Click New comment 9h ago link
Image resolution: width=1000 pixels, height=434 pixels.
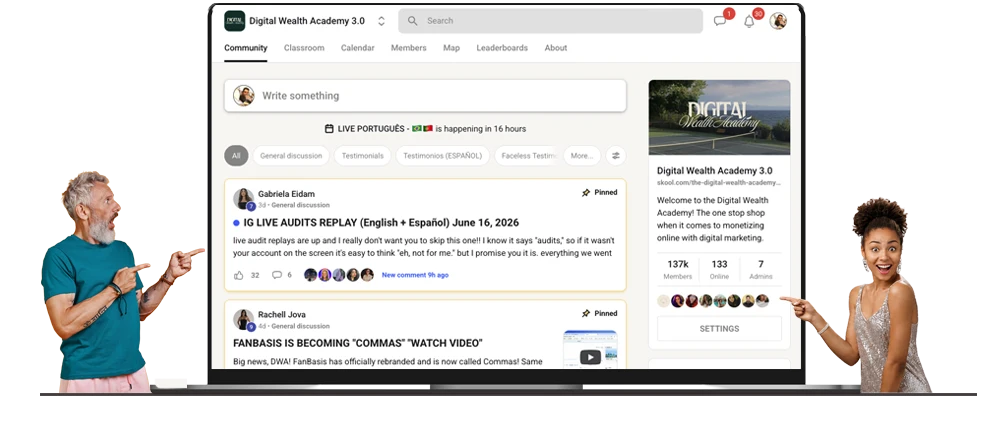point(415,275)
